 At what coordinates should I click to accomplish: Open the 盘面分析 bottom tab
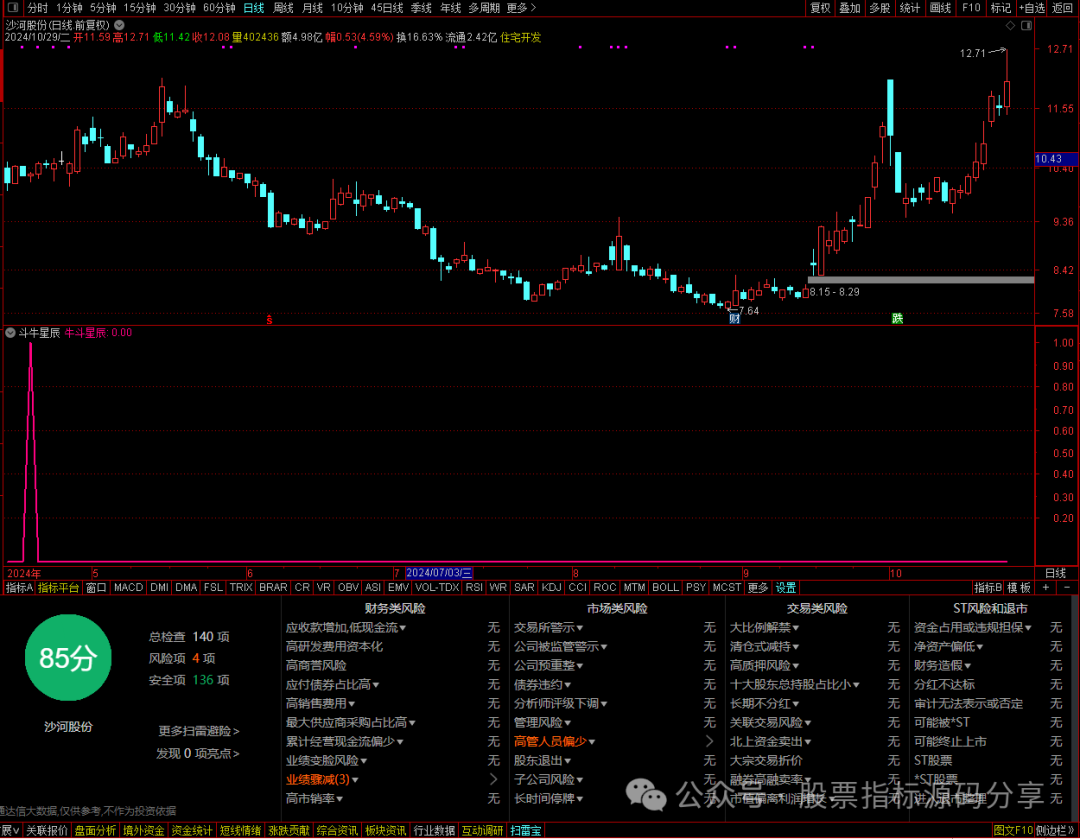pos(96,831)
